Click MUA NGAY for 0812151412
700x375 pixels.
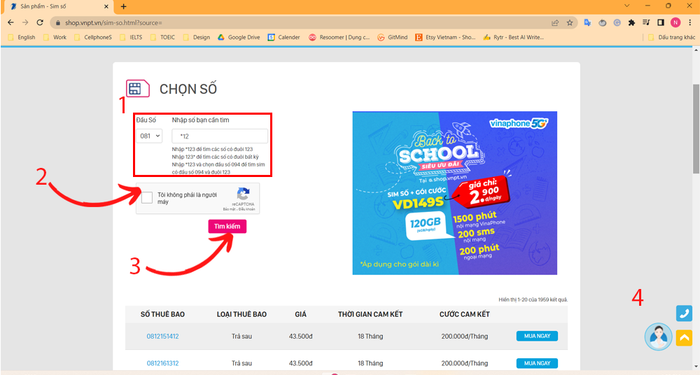click(537, 336)
